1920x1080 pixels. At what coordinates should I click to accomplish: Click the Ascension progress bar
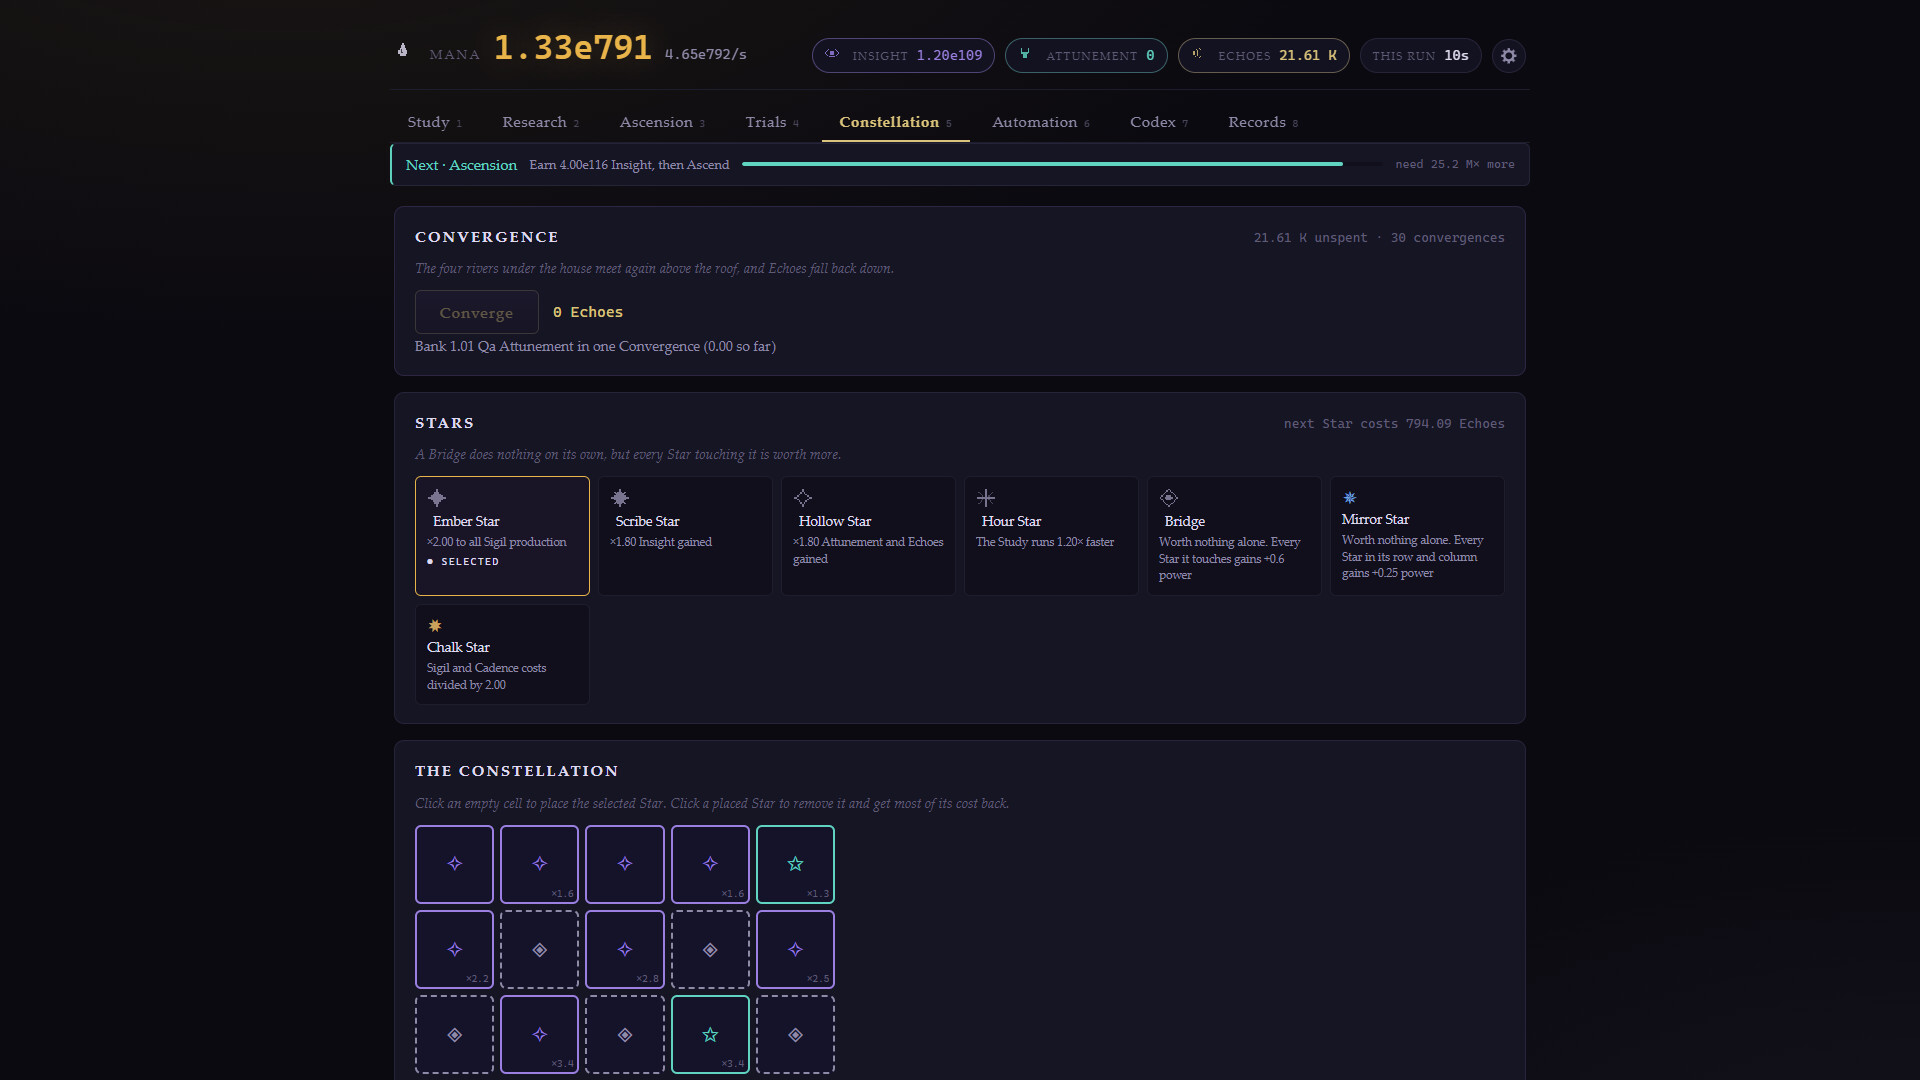click(1064, 164)
